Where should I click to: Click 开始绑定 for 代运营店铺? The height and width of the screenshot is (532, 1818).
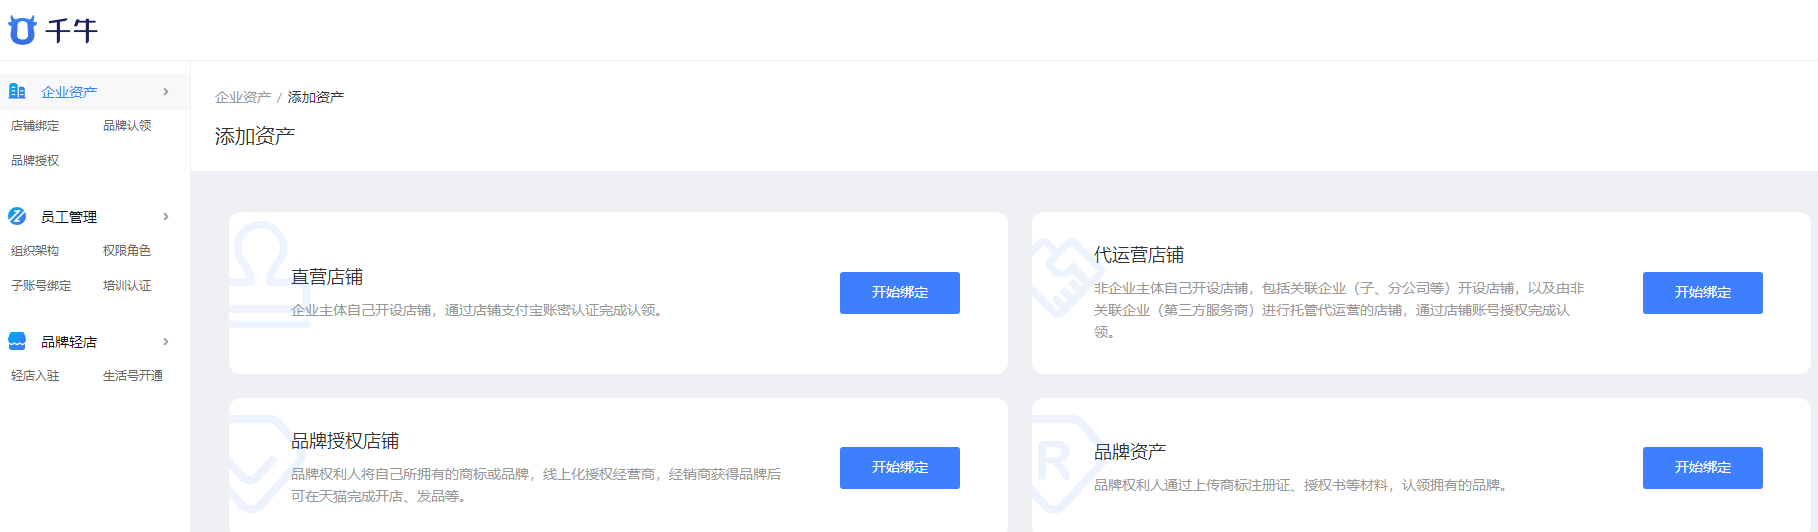tap(1703, 293)
